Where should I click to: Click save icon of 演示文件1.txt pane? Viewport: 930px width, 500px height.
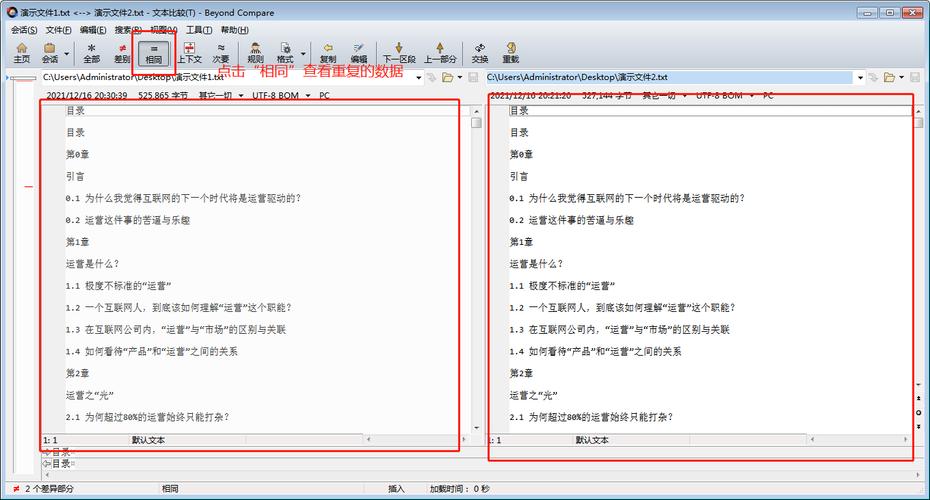(x=473, y=77)
